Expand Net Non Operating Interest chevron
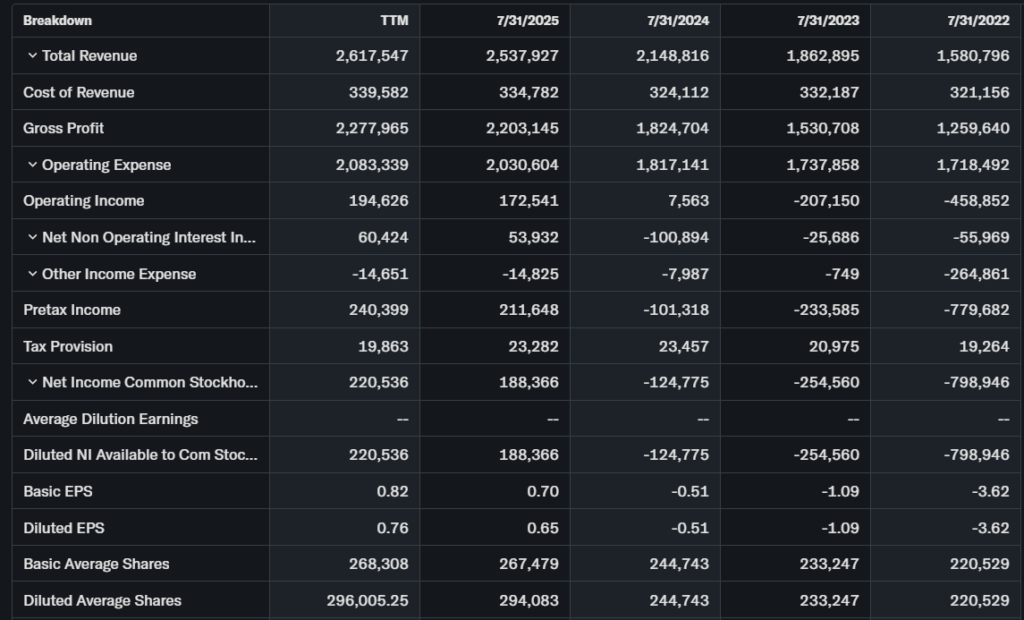 pyautogui.click(x=32, y=238)
